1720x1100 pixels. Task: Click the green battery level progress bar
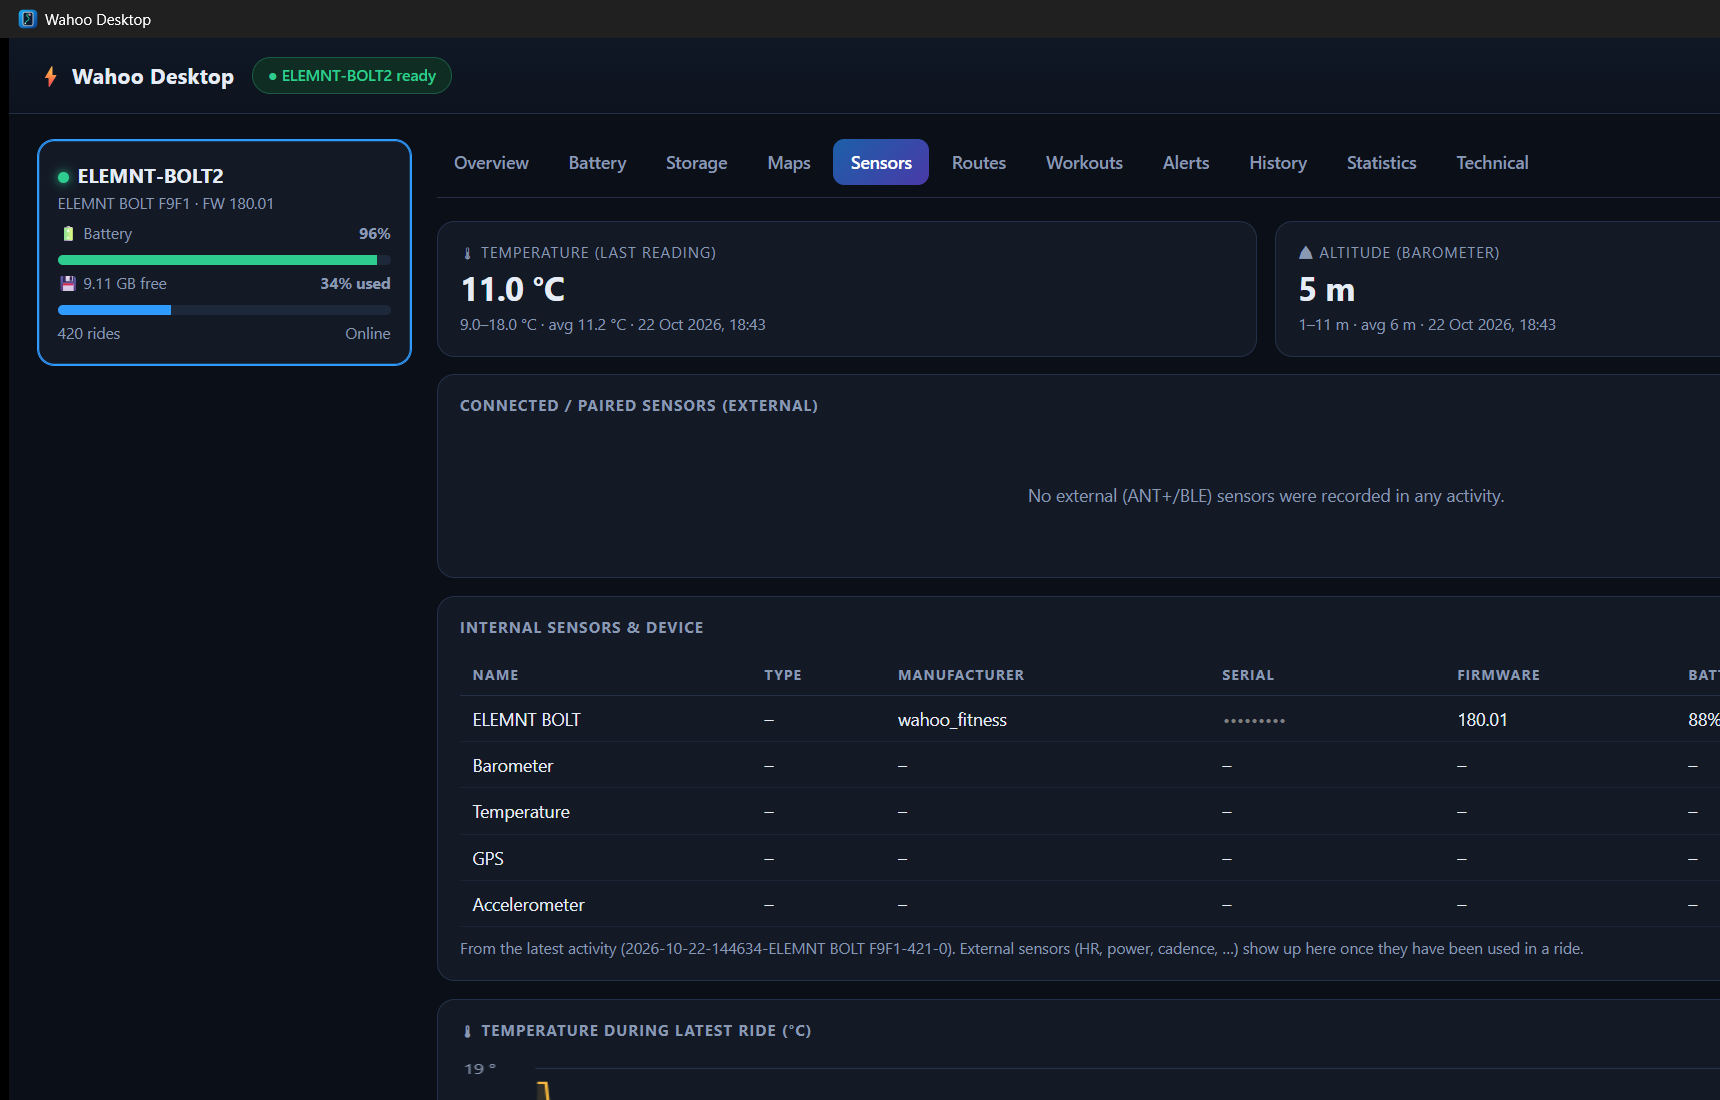tap(224, 260)
